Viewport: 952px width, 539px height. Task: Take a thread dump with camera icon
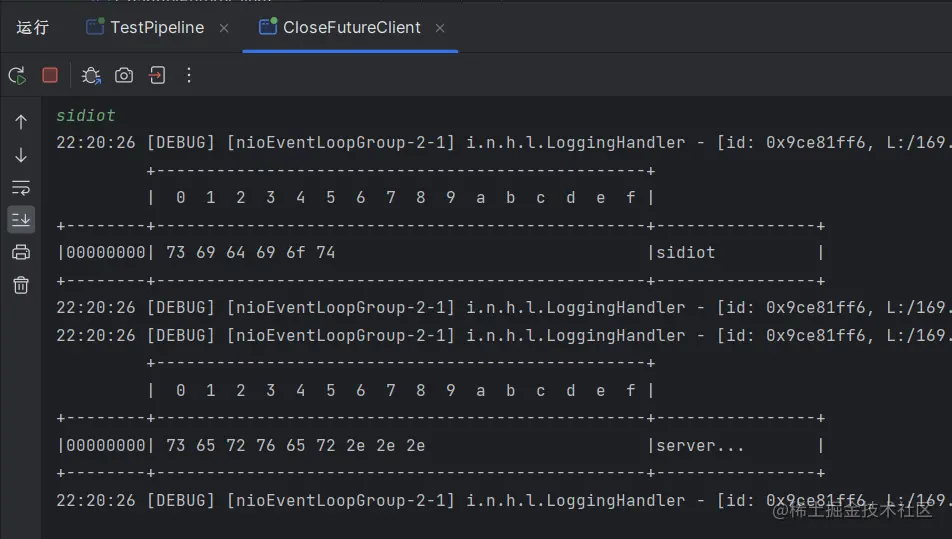[x=124, y=75]
